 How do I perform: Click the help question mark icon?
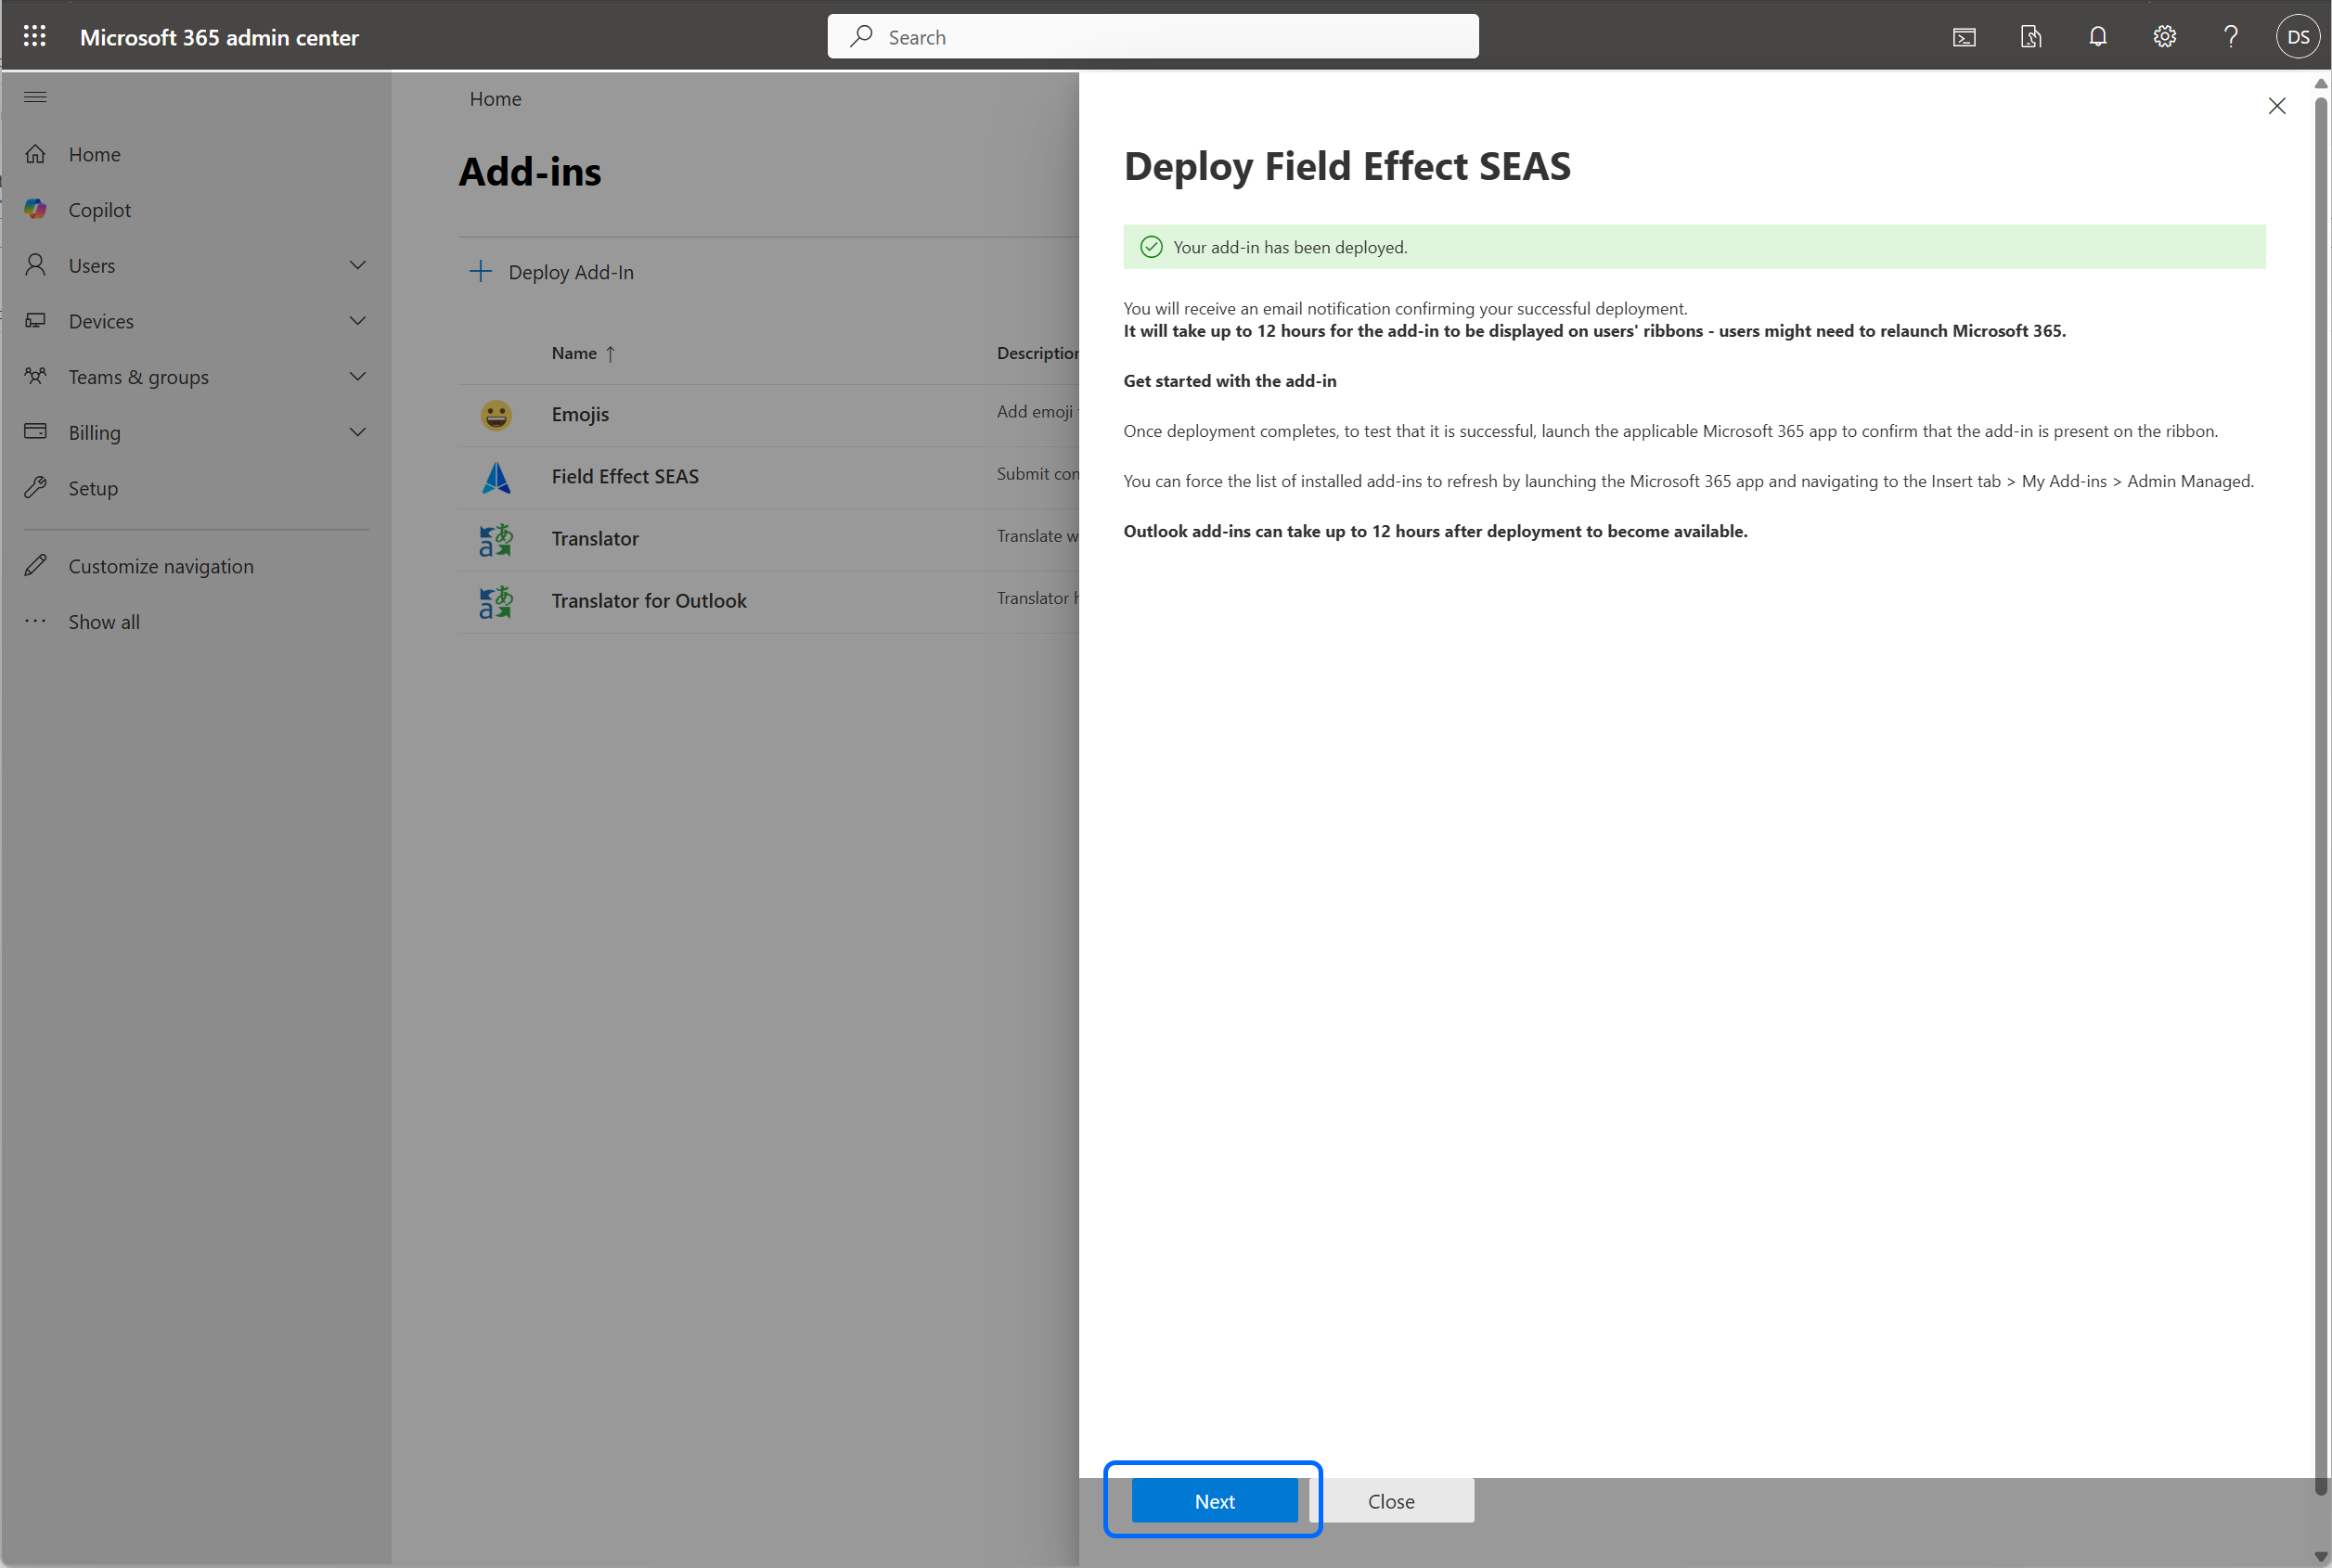(2231, 37)
